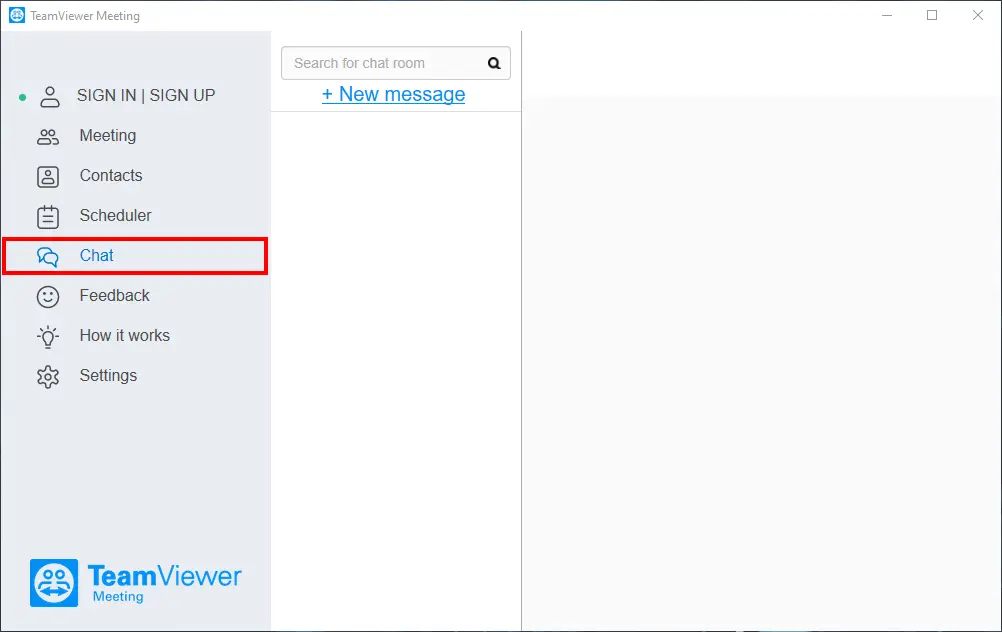Click the TeamViewer icon in the title bar
1002x632 pixels.
17,15
